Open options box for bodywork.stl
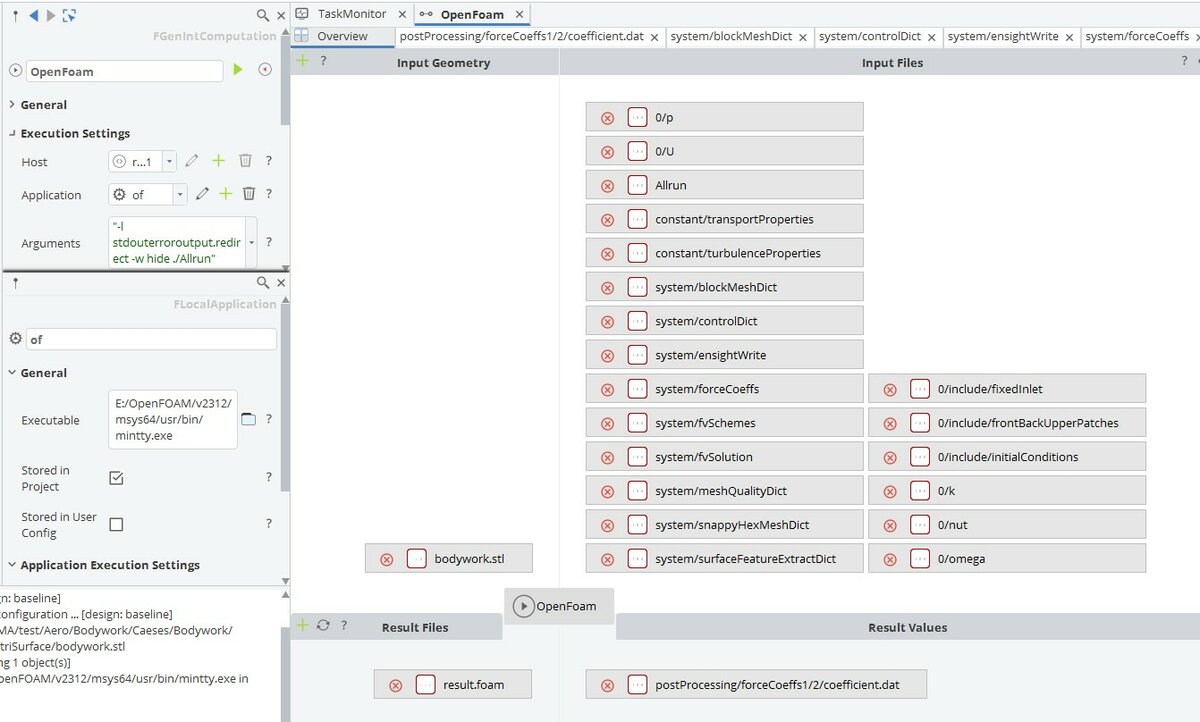Image resolution: width=1200 pixels, height=722 pixels. (417, 559)
